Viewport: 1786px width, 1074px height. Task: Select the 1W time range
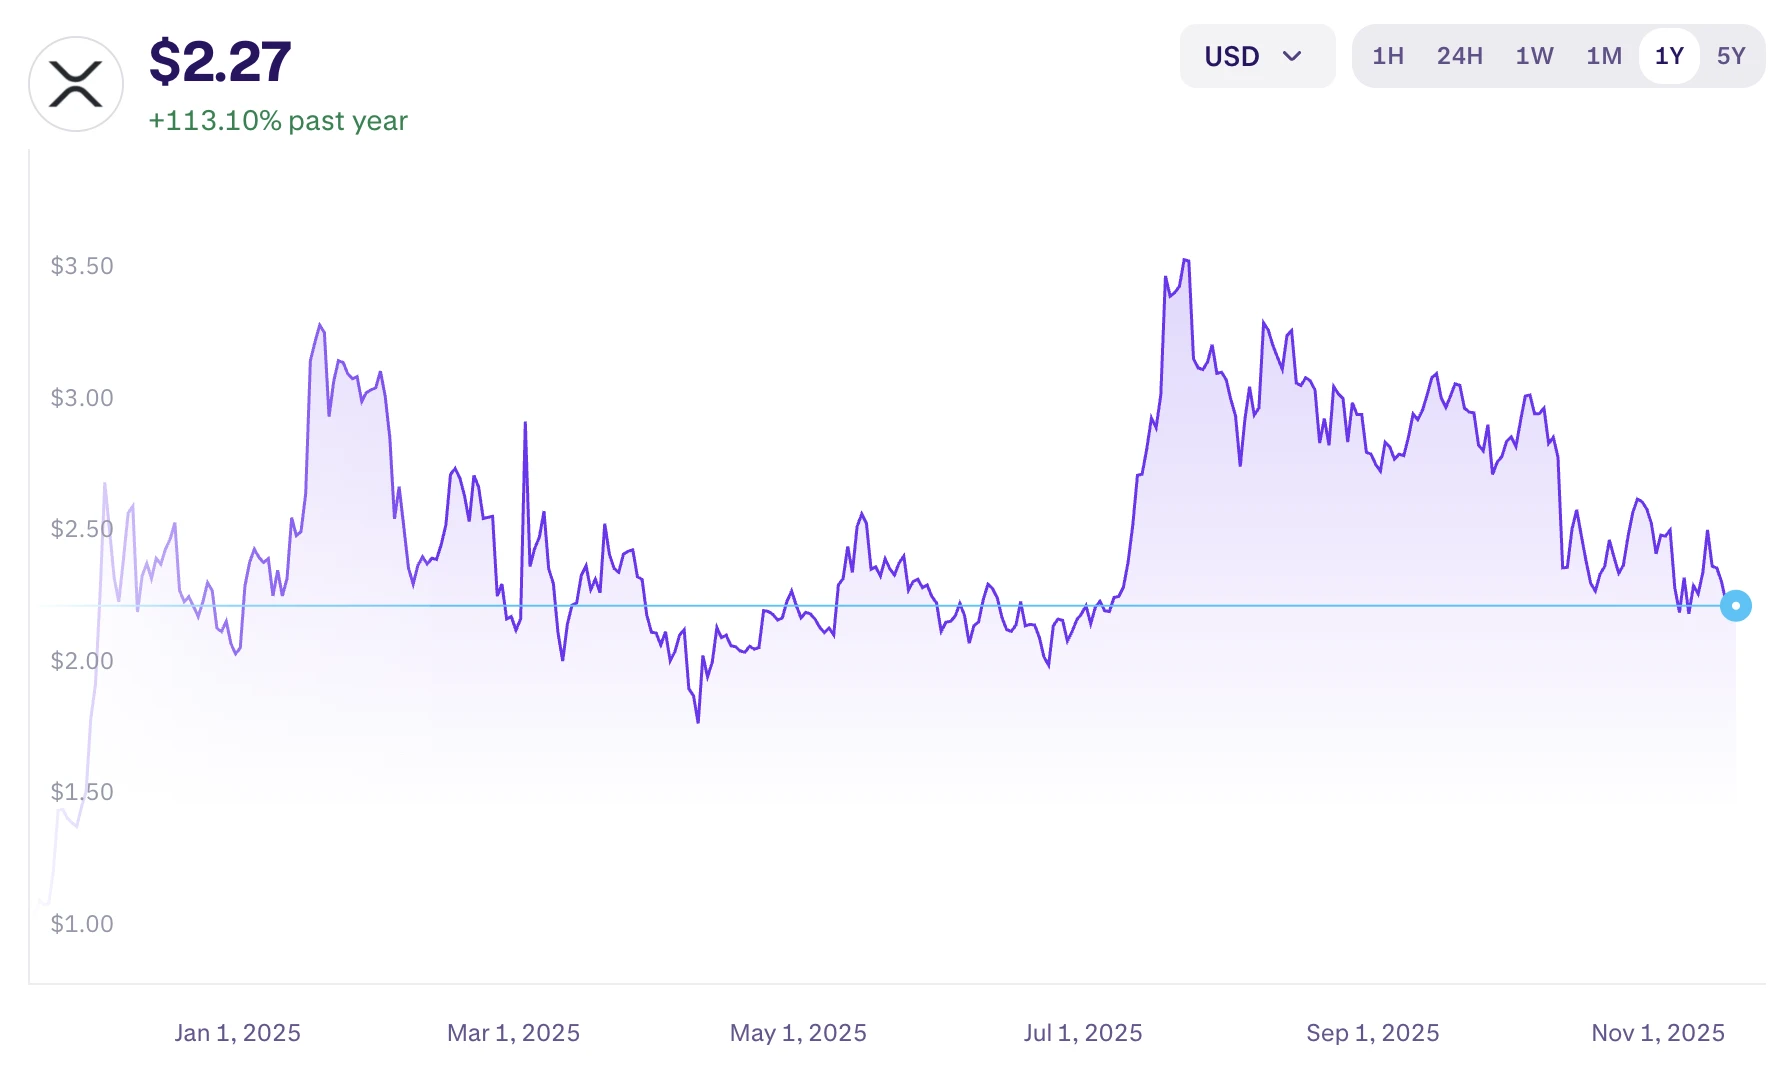1534,56
